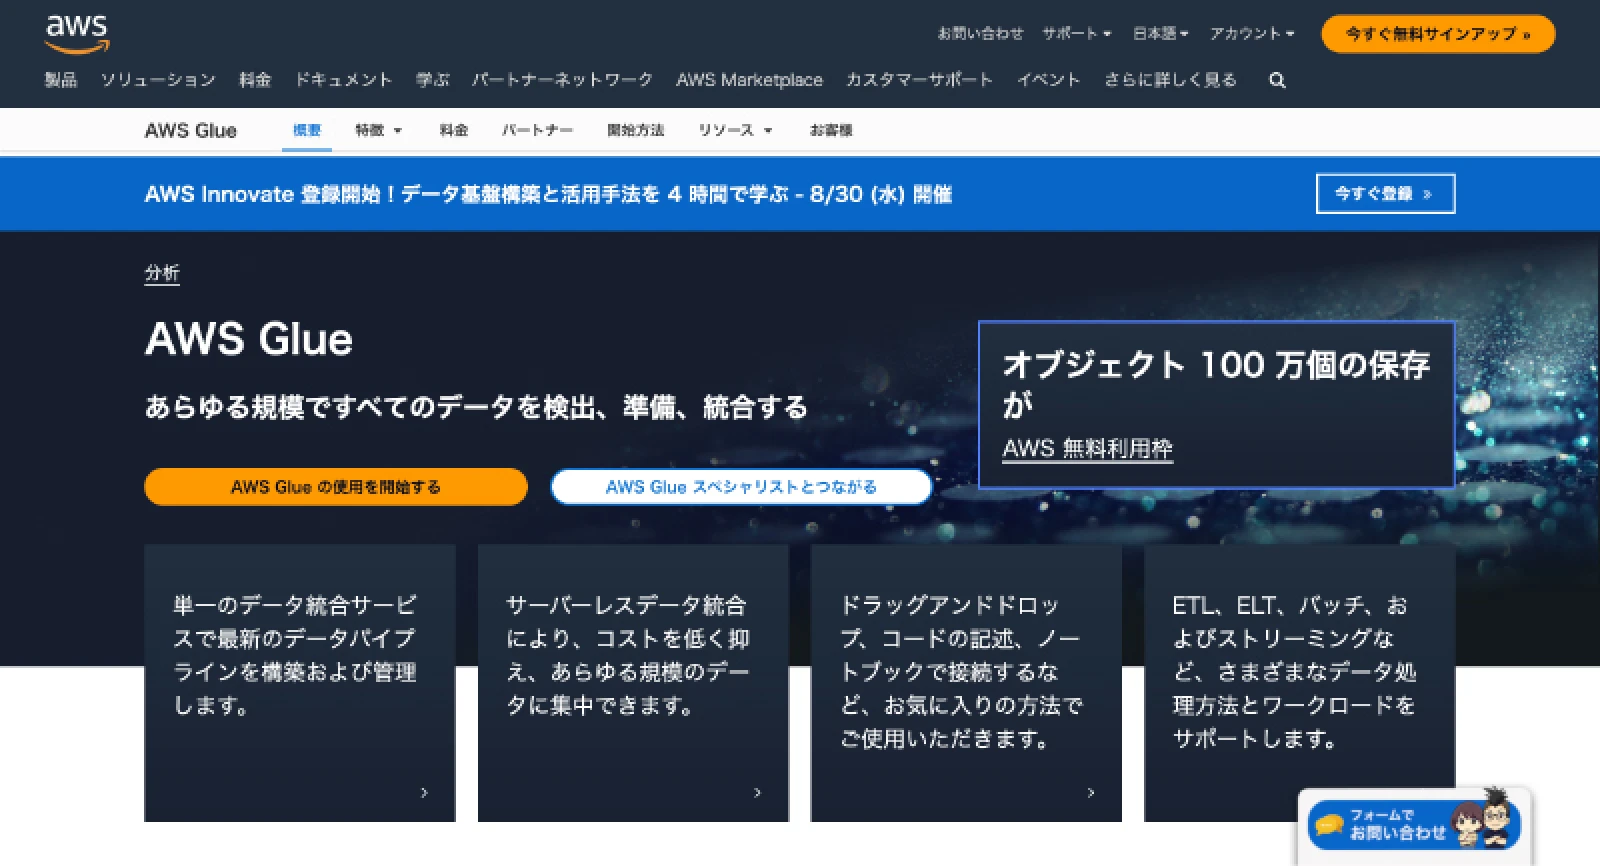Open the search magnifier icon
The width and height of the screenshot is (1600, 866).
(1277, 80)
